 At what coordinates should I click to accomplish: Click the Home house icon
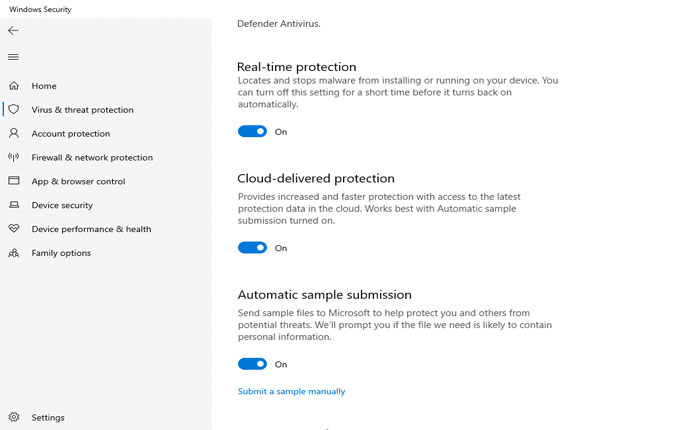14,86
